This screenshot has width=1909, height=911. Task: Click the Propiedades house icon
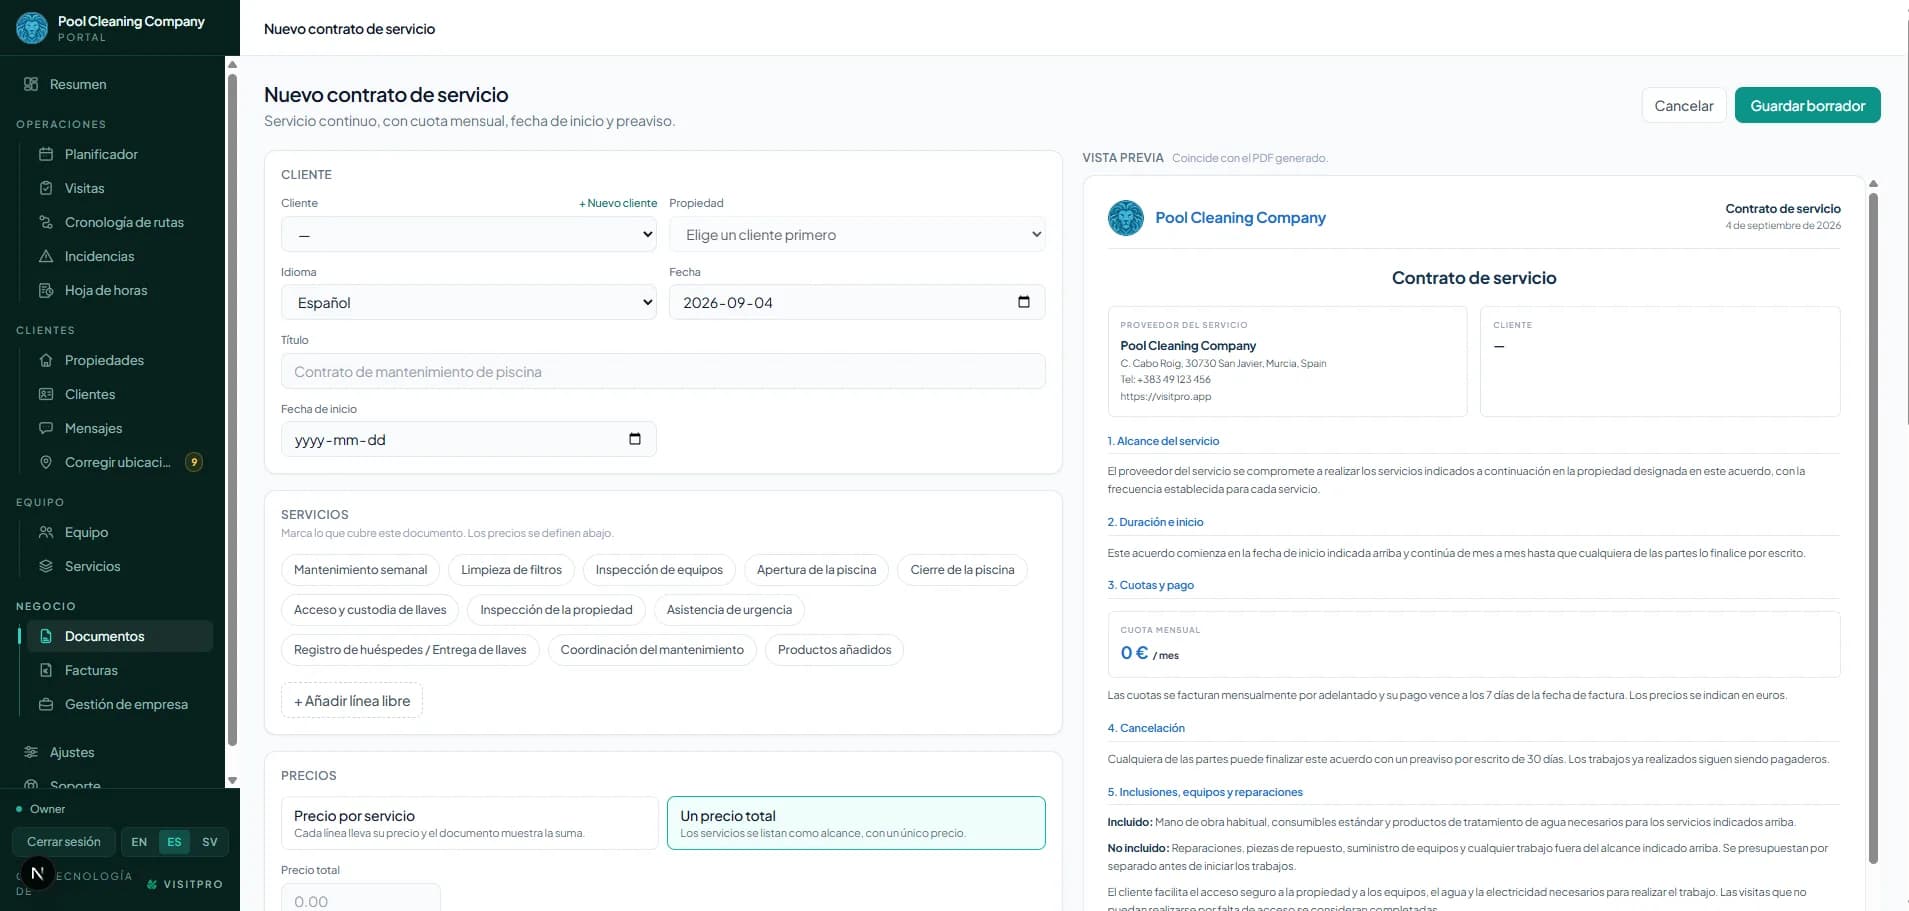tap(46, 360)
